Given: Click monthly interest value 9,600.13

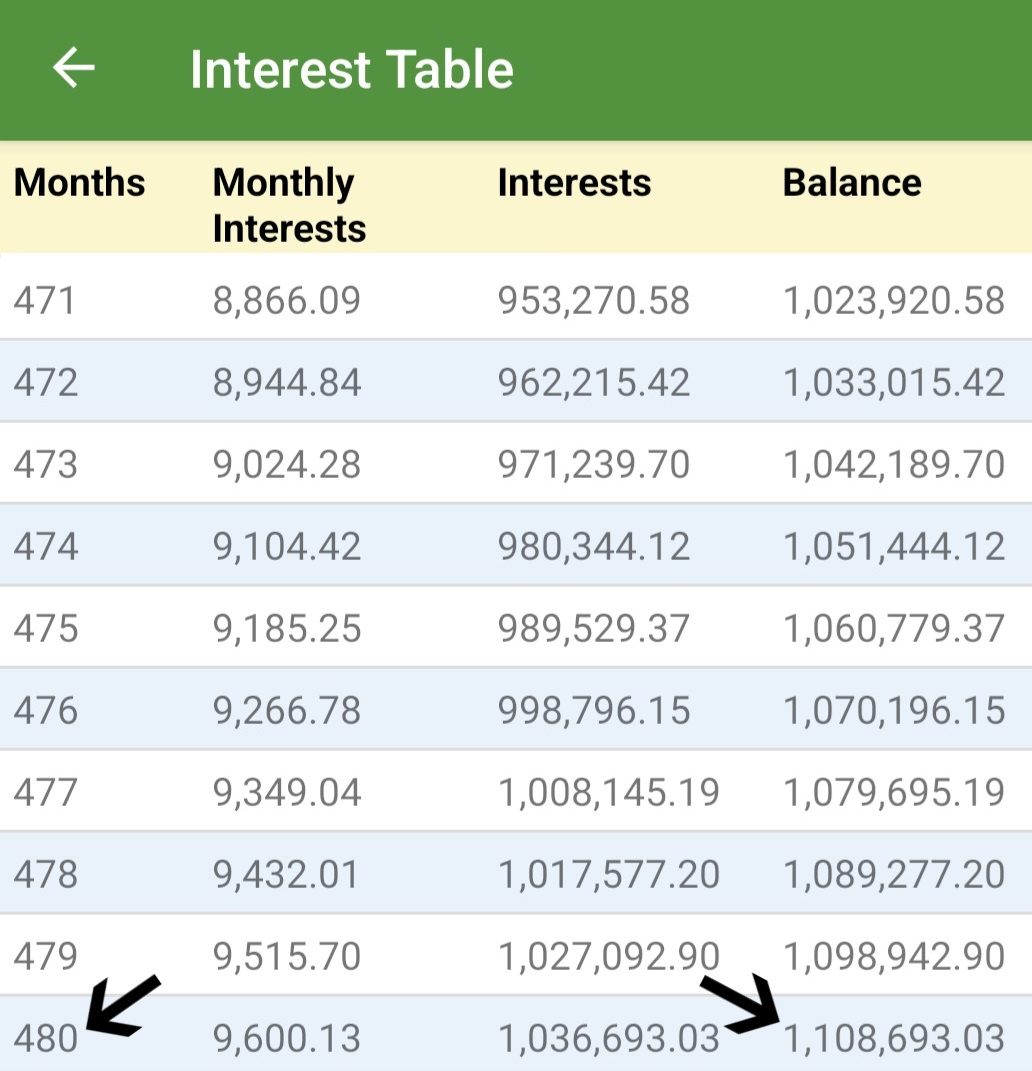Looking at the screenshot, I should [287, 1038].
